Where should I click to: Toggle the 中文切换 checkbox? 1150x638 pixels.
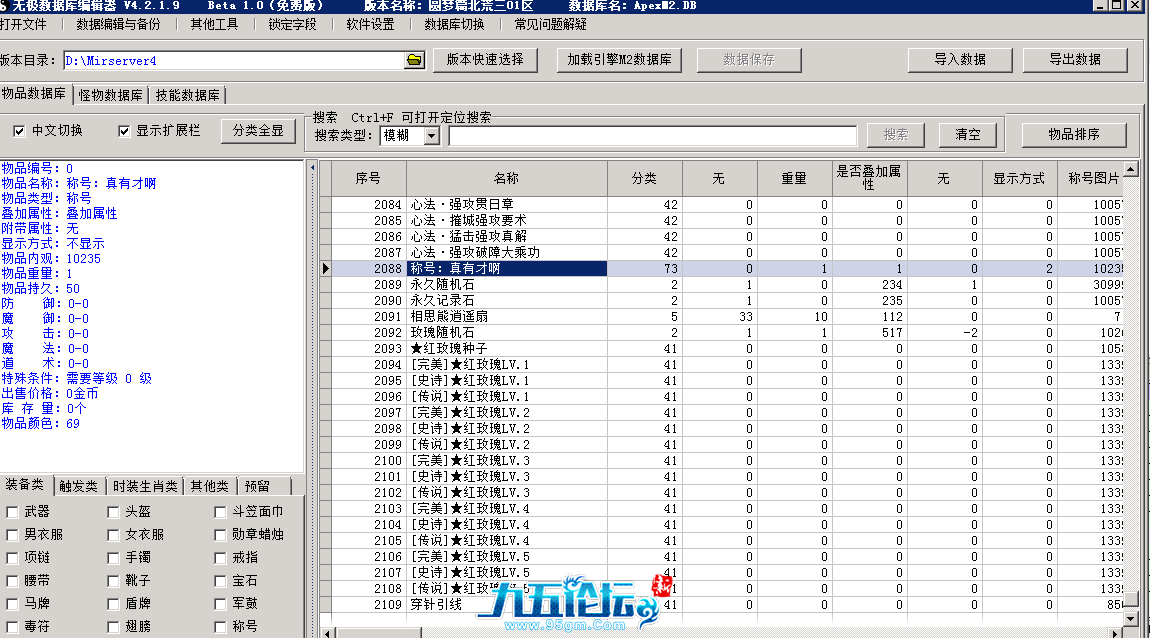[19, 131]
